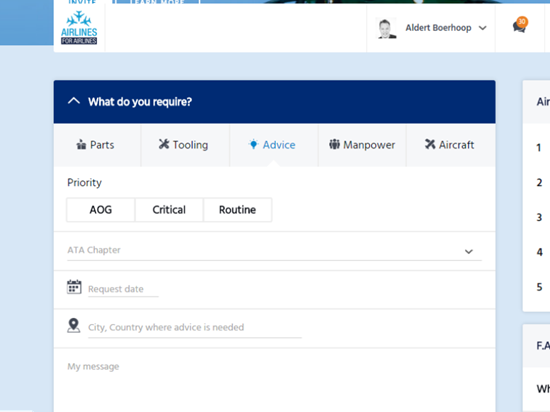Click the Priority label

pyautogui.click(x=85, y=183)
